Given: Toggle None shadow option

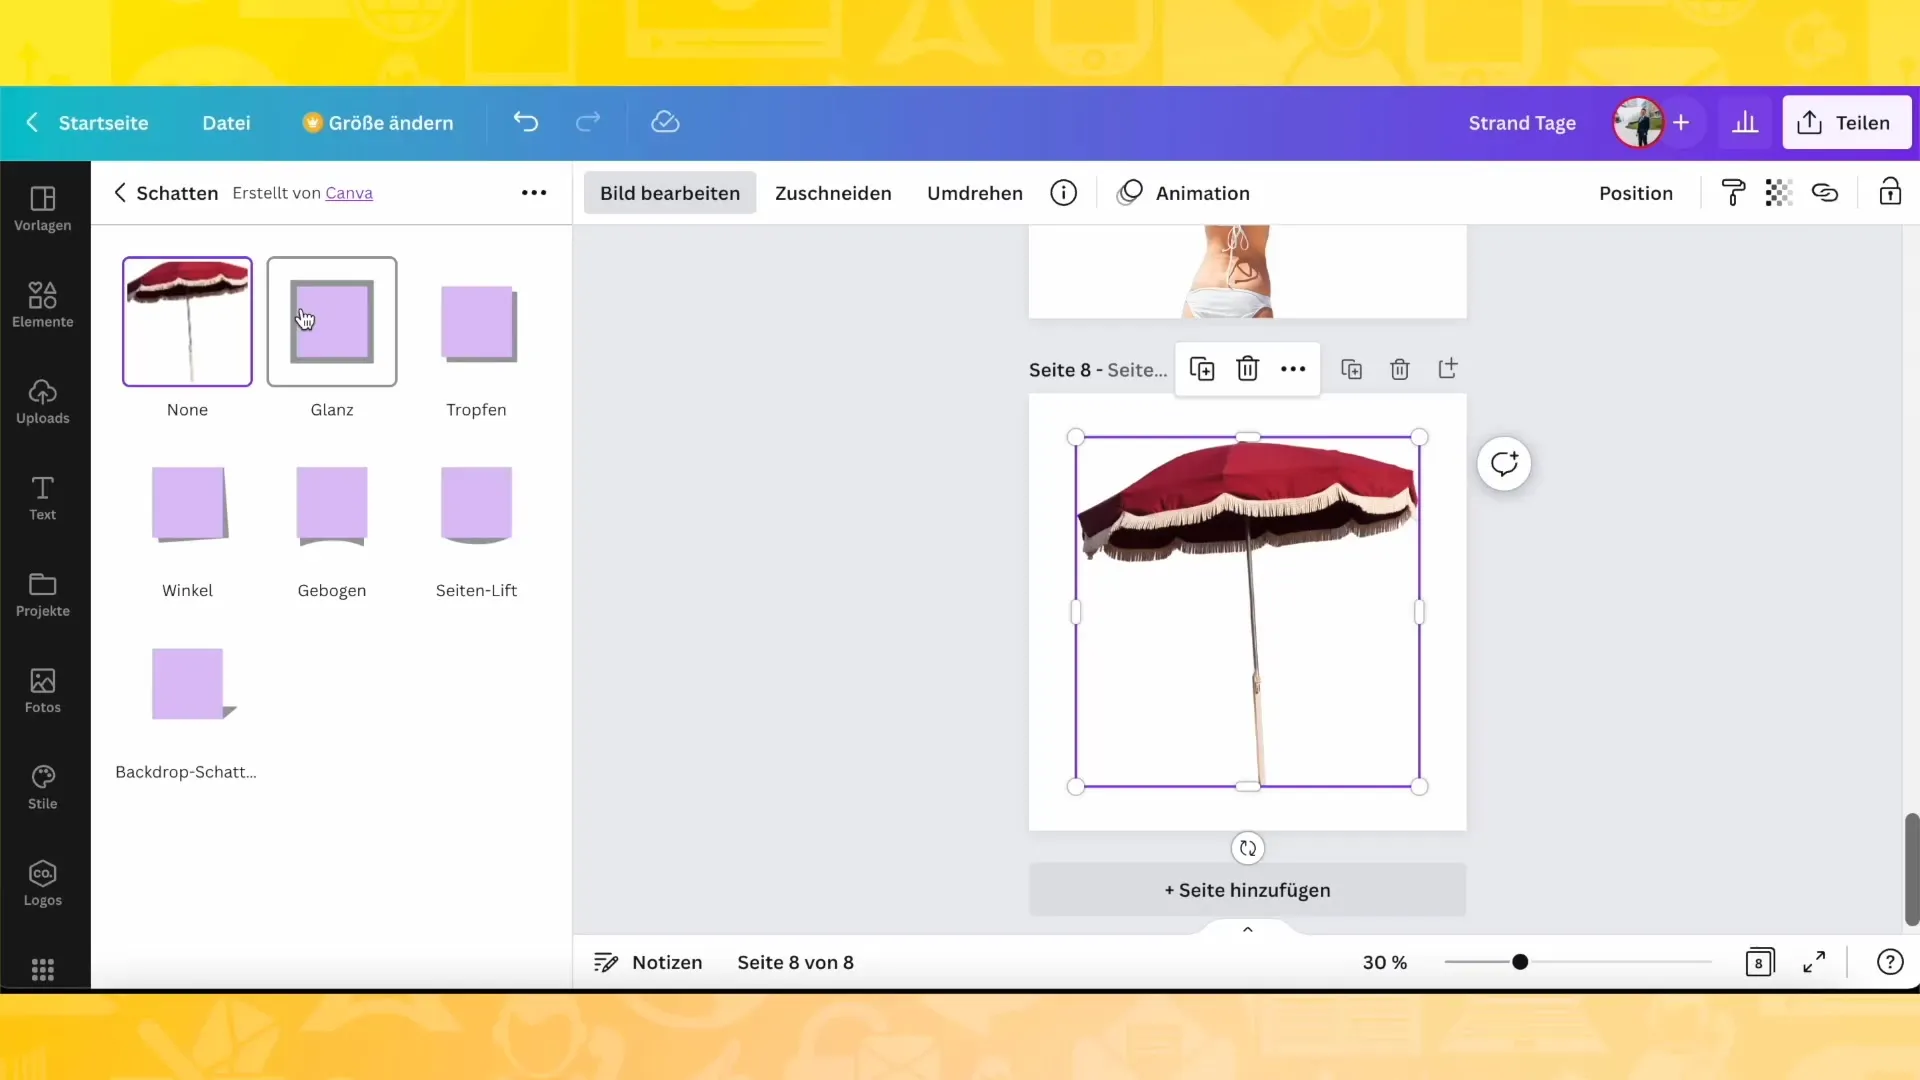Looking at the screenshot, I should point(186,320).
